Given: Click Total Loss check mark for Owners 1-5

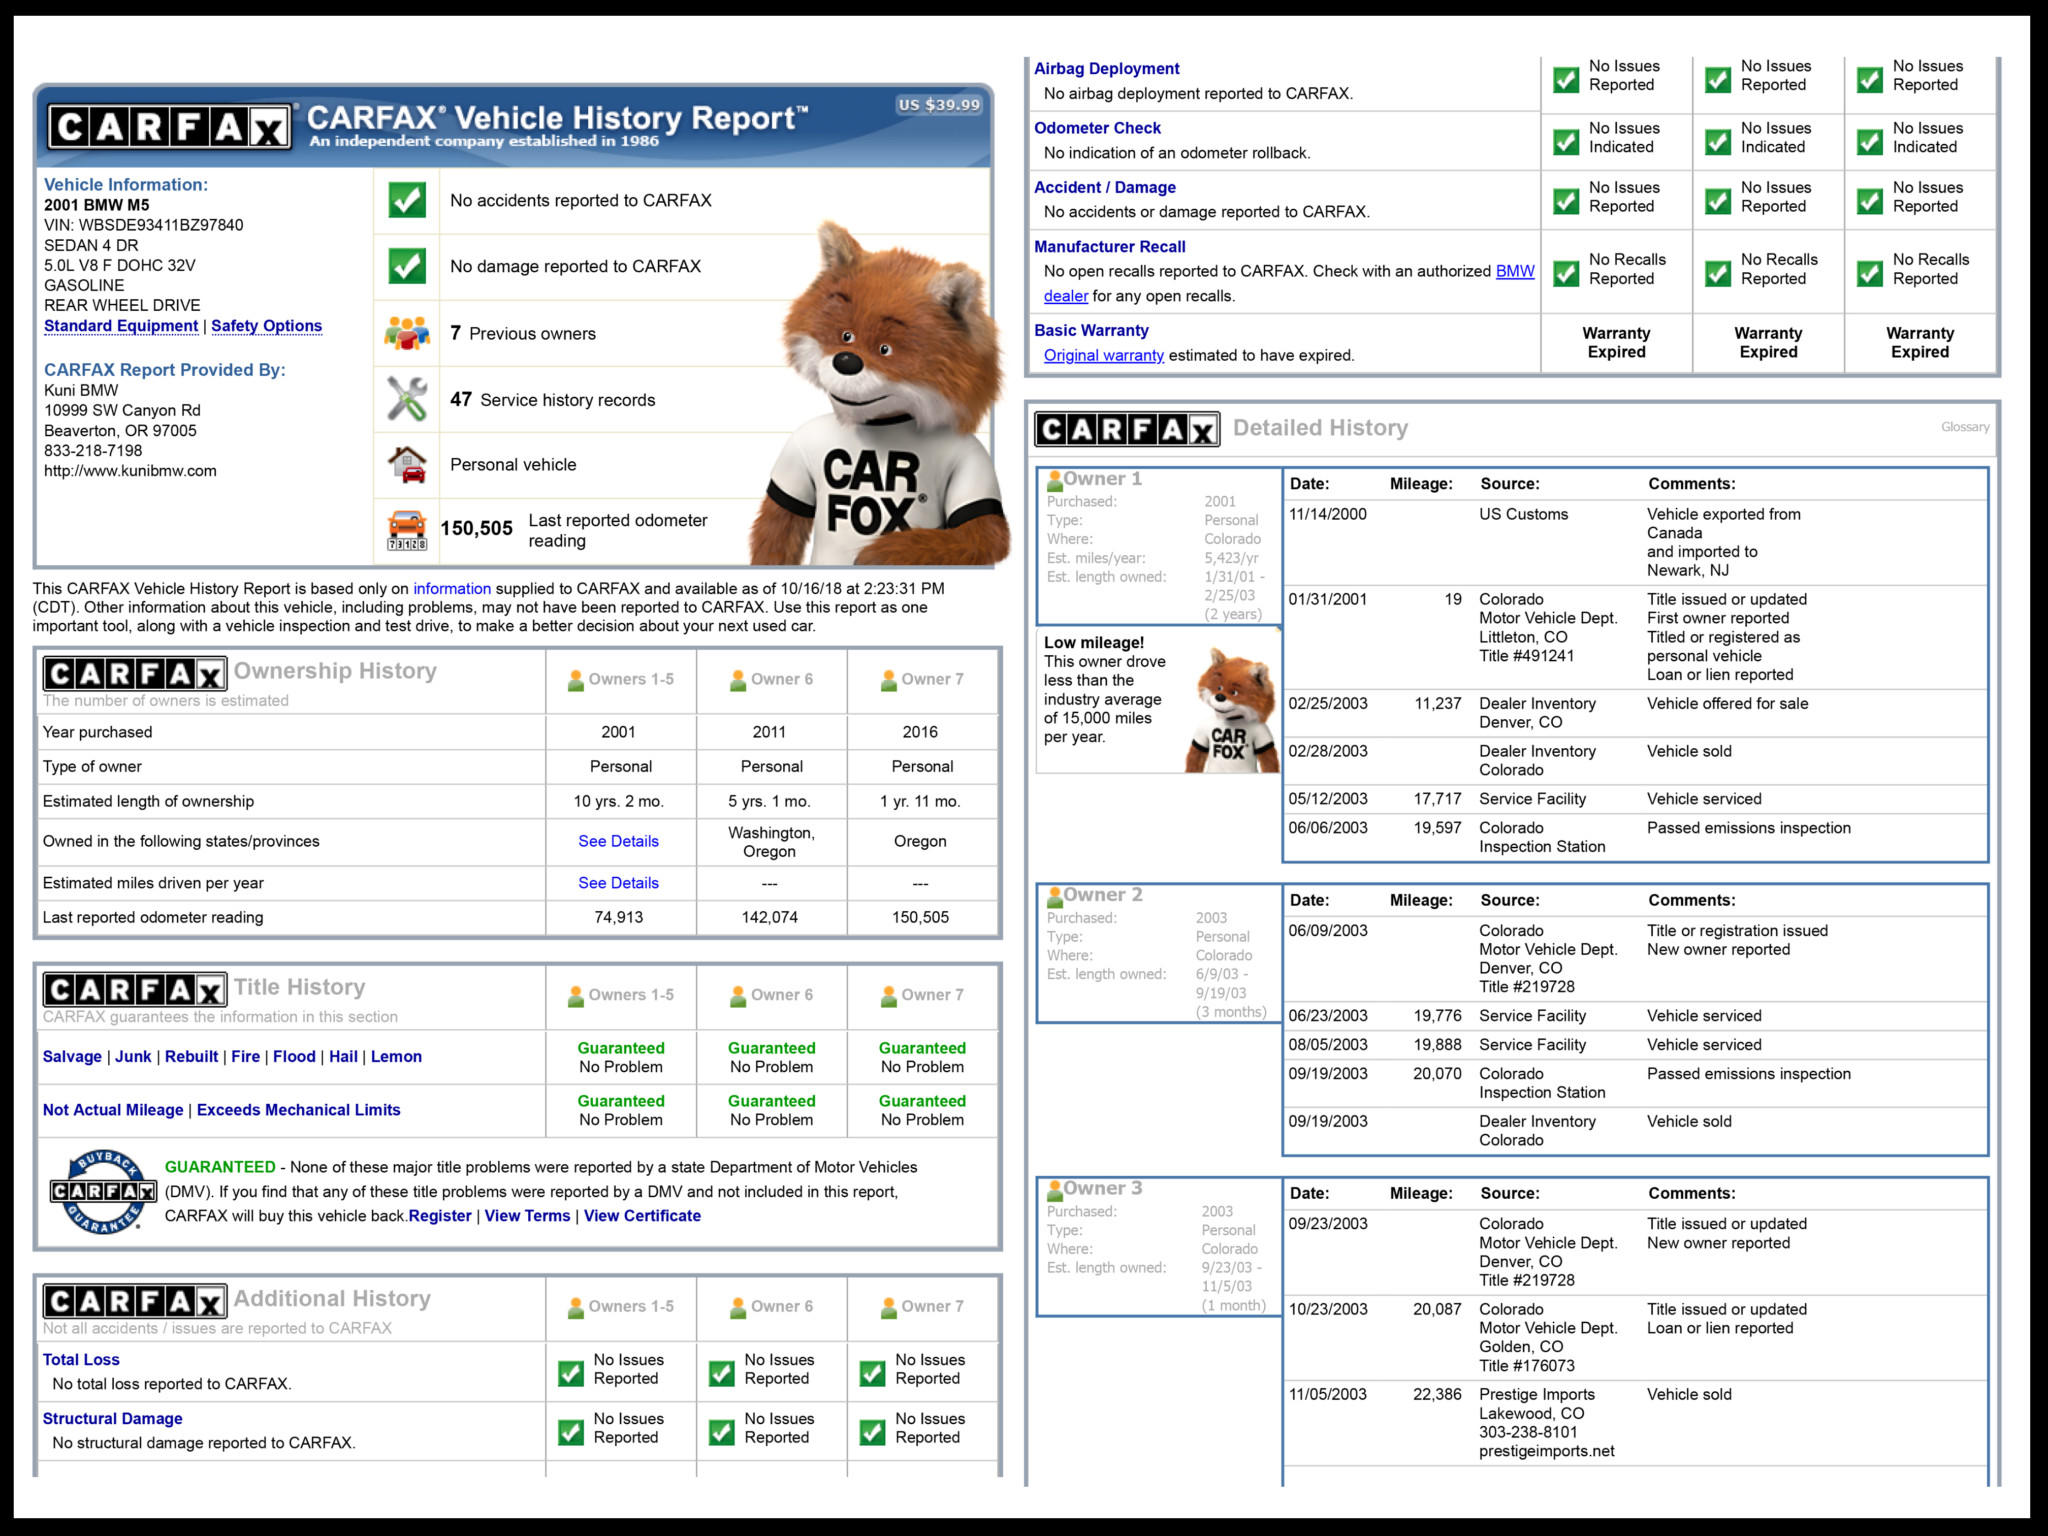Looking at the screenshot, I should tap(571, 1373).
